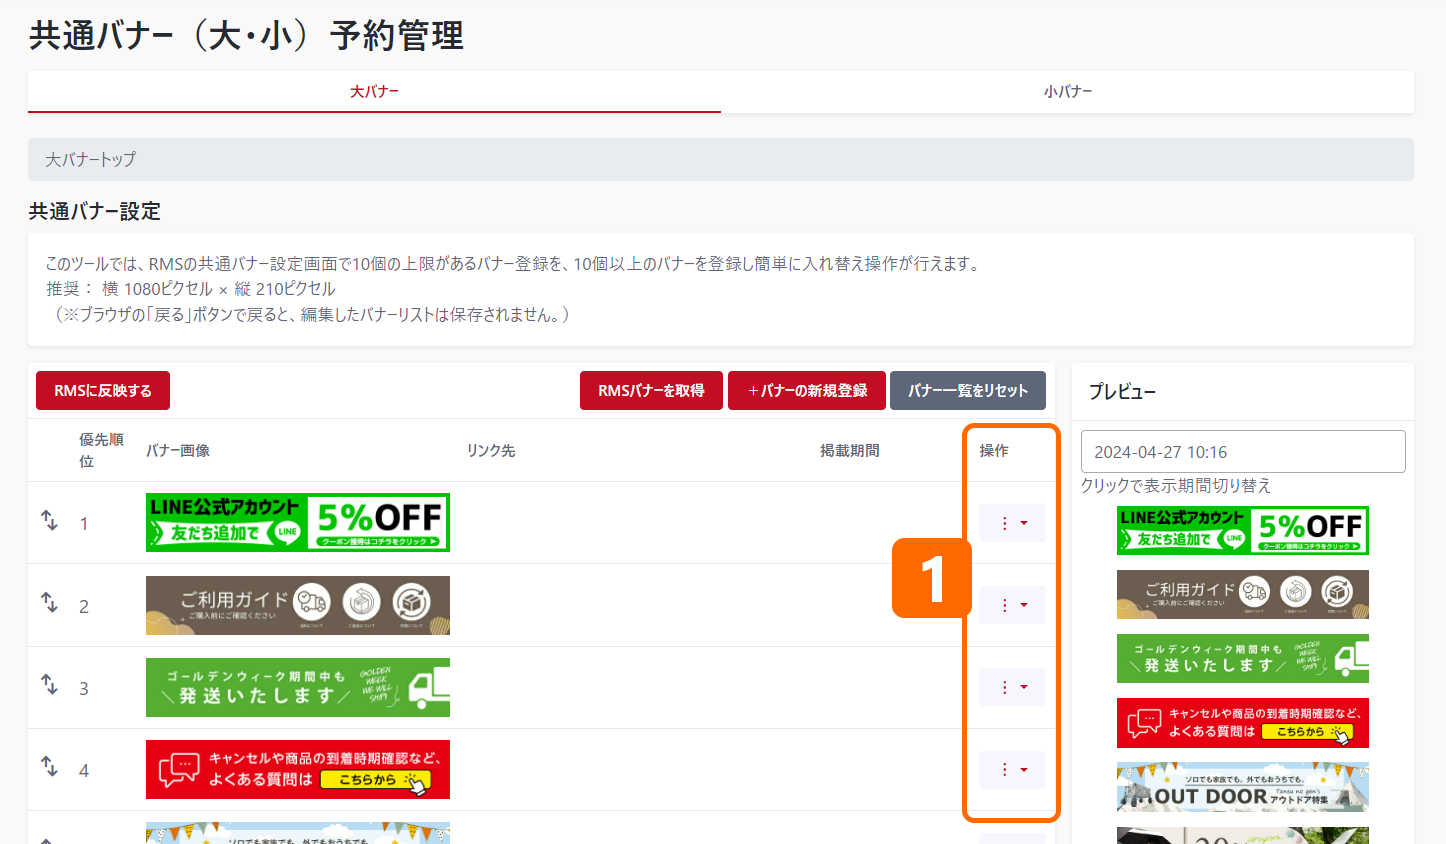Click the リンク先 column header
Image resolution: width=1446 pixels, height=844 pixels.
click(x=491, y=451)
